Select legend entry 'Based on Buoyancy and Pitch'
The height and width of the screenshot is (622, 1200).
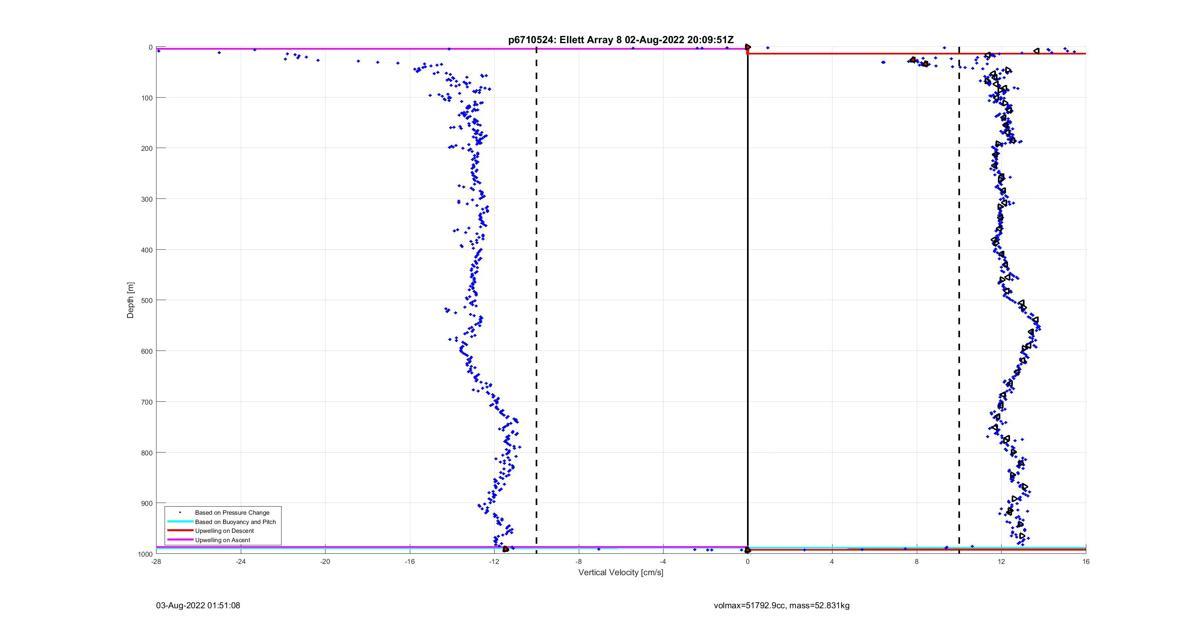pyautogui.click(x=236, y=522)
